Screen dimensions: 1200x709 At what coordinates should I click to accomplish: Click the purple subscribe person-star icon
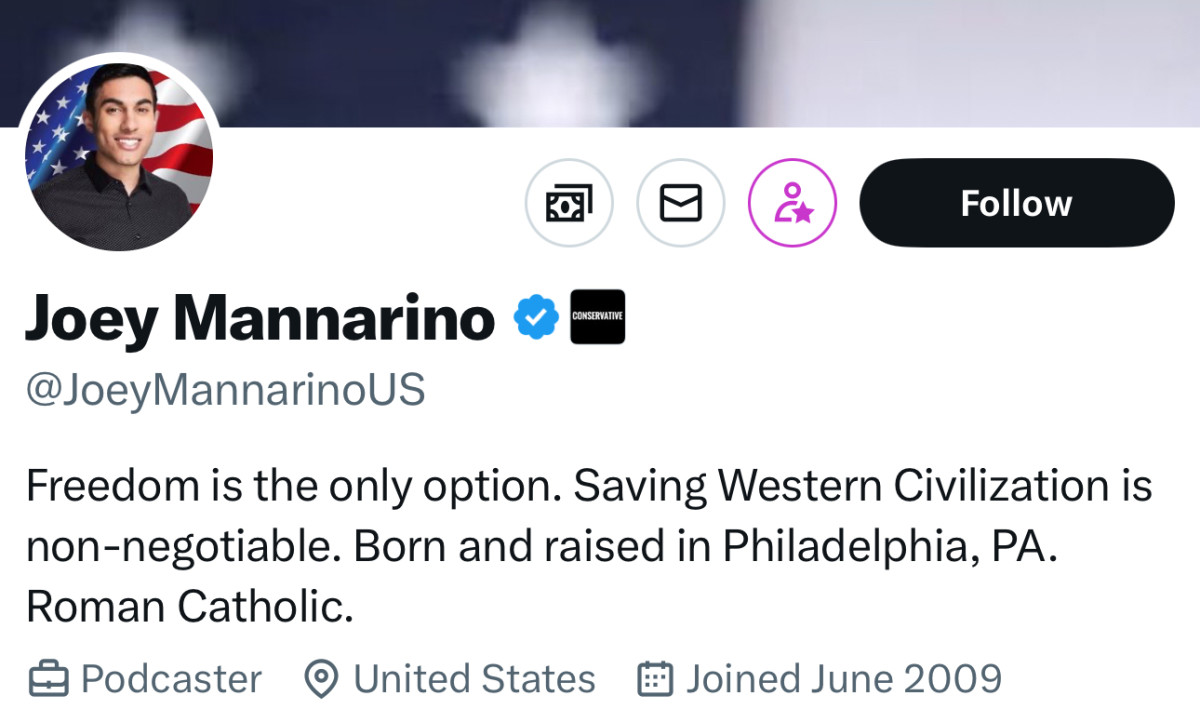click(x=792, y=203)
